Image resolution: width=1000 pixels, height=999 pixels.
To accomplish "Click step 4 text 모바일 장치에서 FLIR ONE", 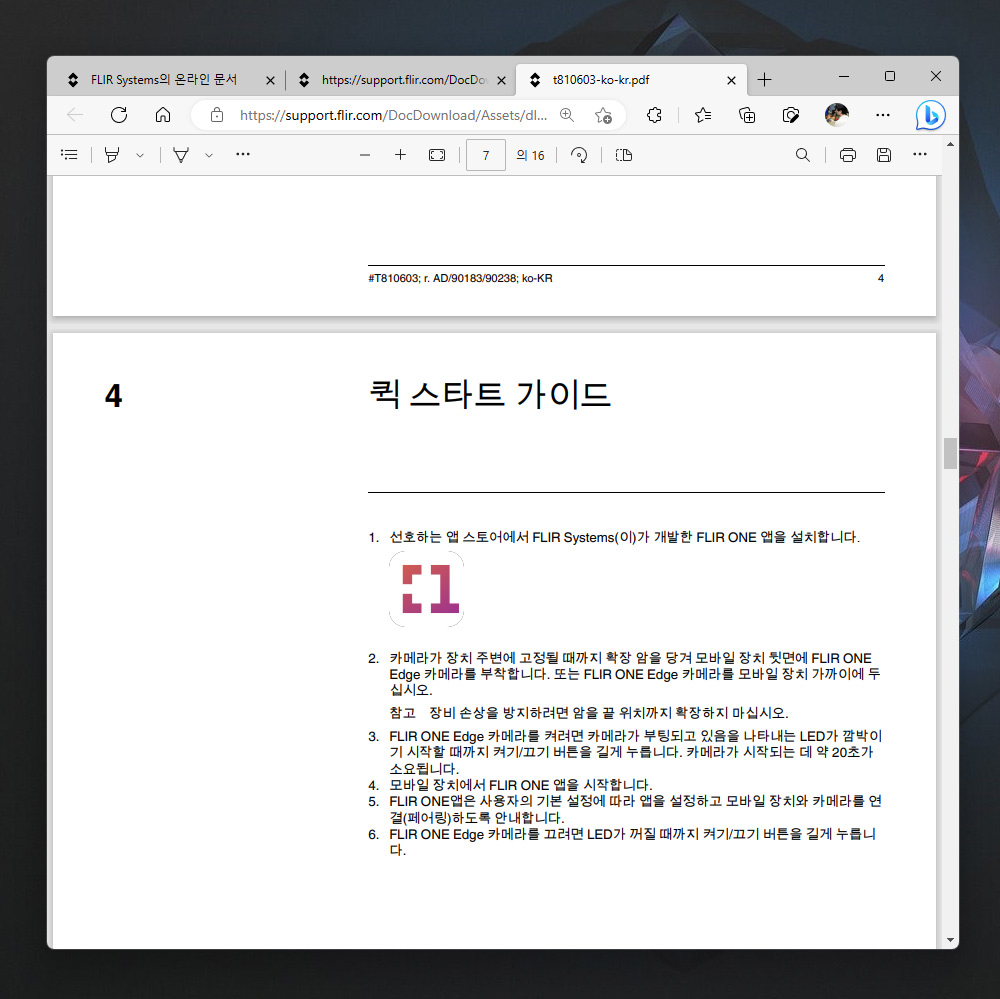I will click(x=520, y=785).
